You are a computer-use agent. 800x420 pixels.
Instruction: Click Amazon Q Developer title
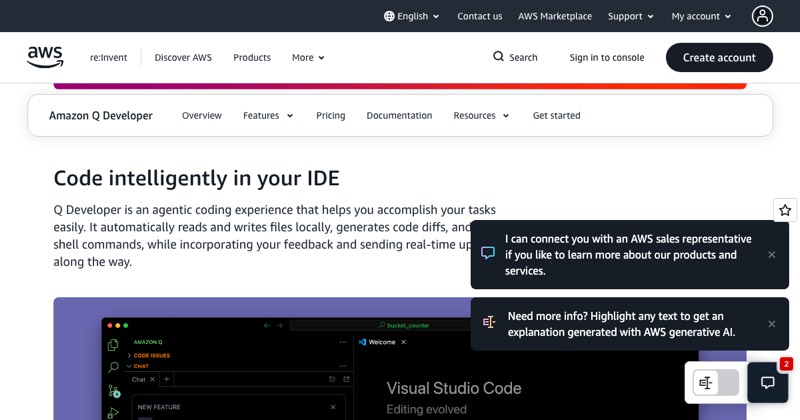coord(101,115)
